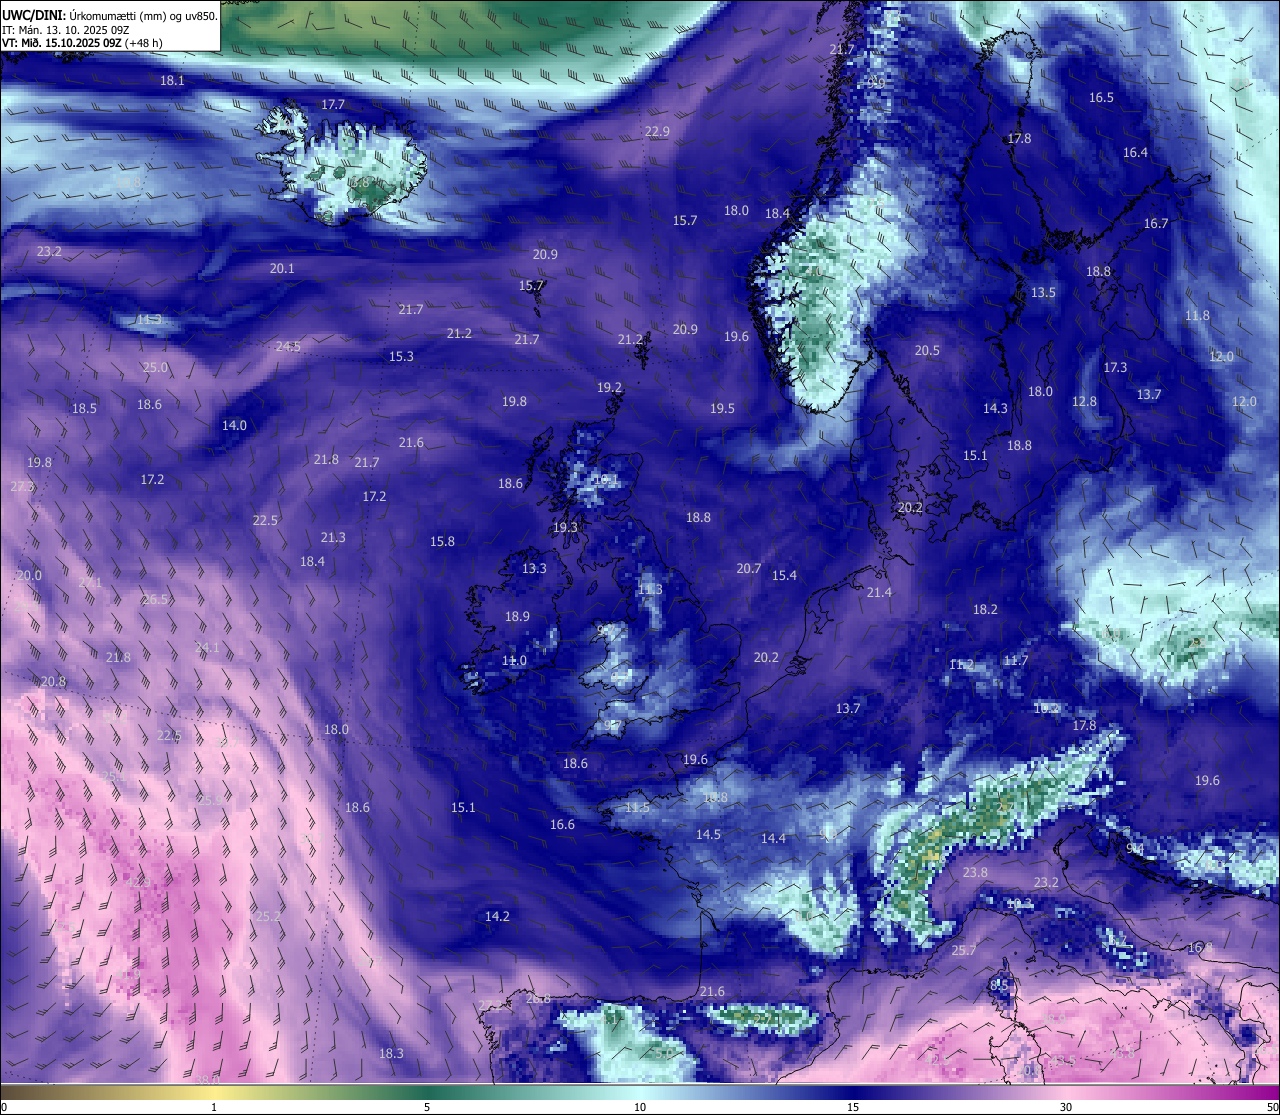Click the value 14.5 over France
The image size is (1280, 1115).
tap(708, 834)
